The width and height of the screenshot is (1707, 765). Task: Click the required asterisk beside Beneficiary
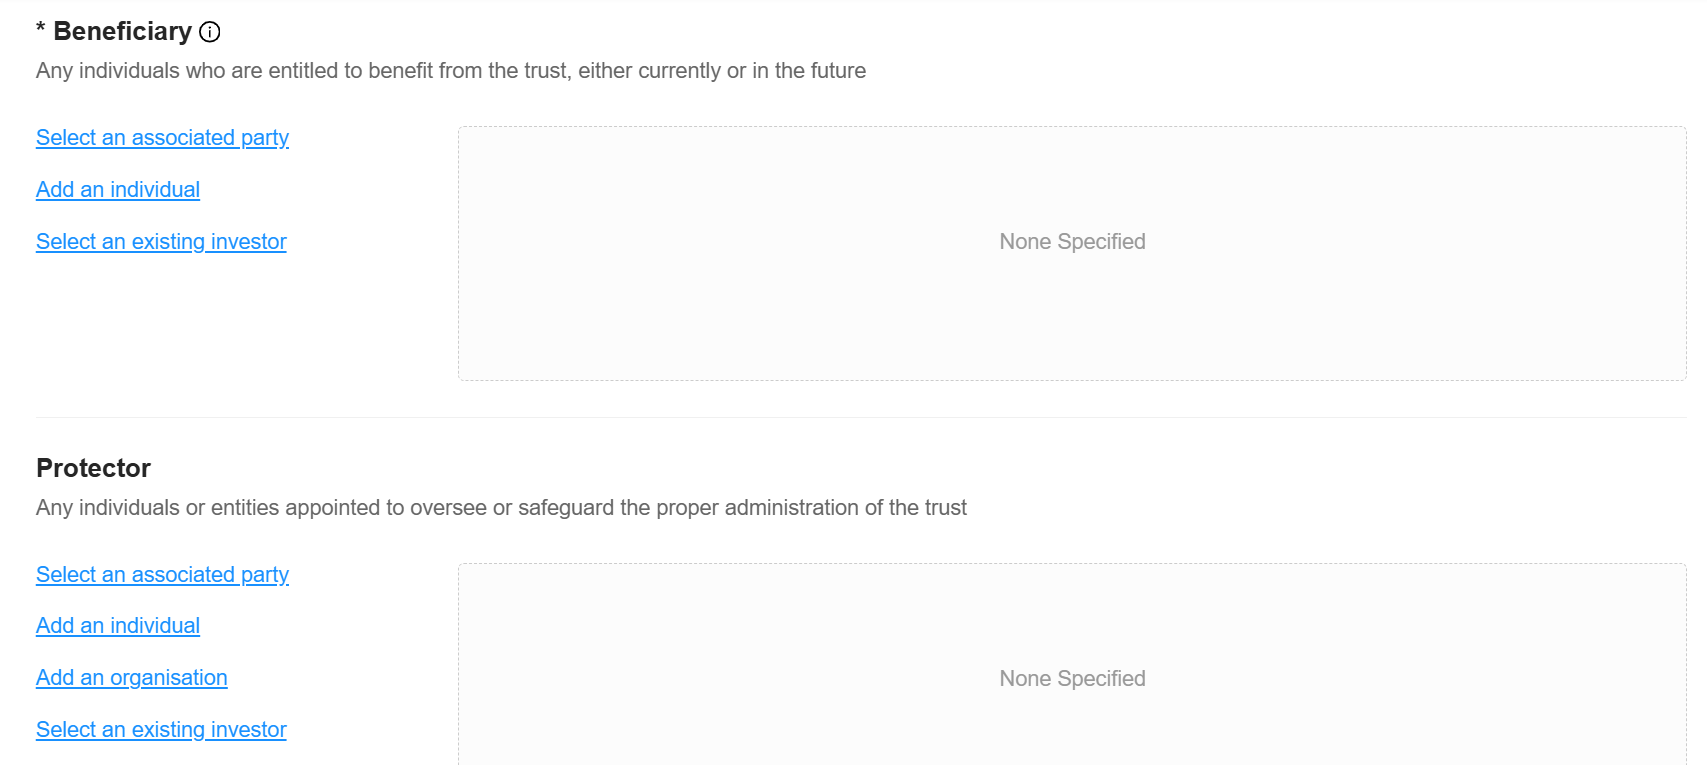coord(41,30)
